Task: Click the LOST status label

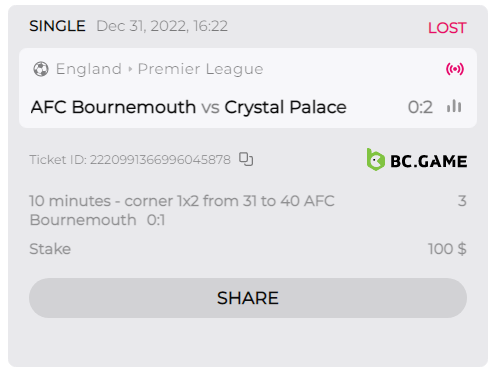Action: 447,28
